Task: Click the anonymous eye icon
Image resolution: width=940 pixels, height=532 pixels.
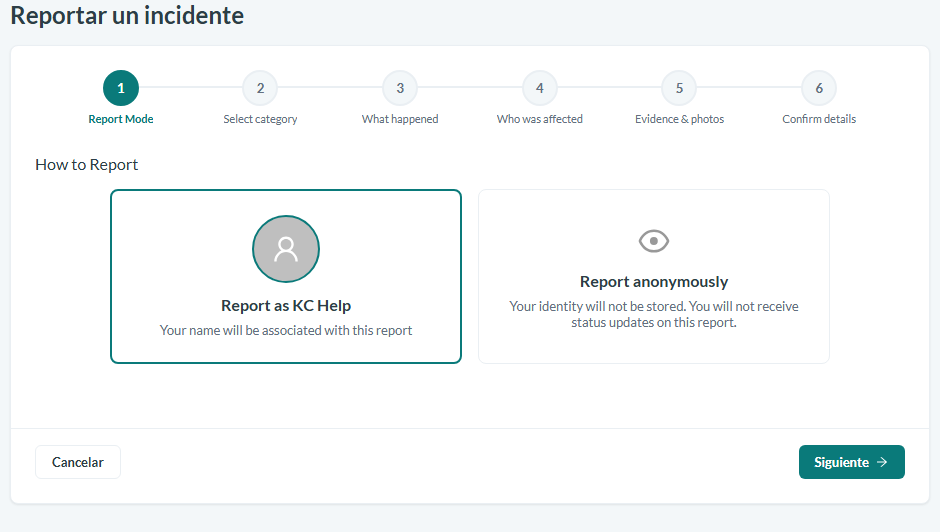Action: [x=654, y=241]
